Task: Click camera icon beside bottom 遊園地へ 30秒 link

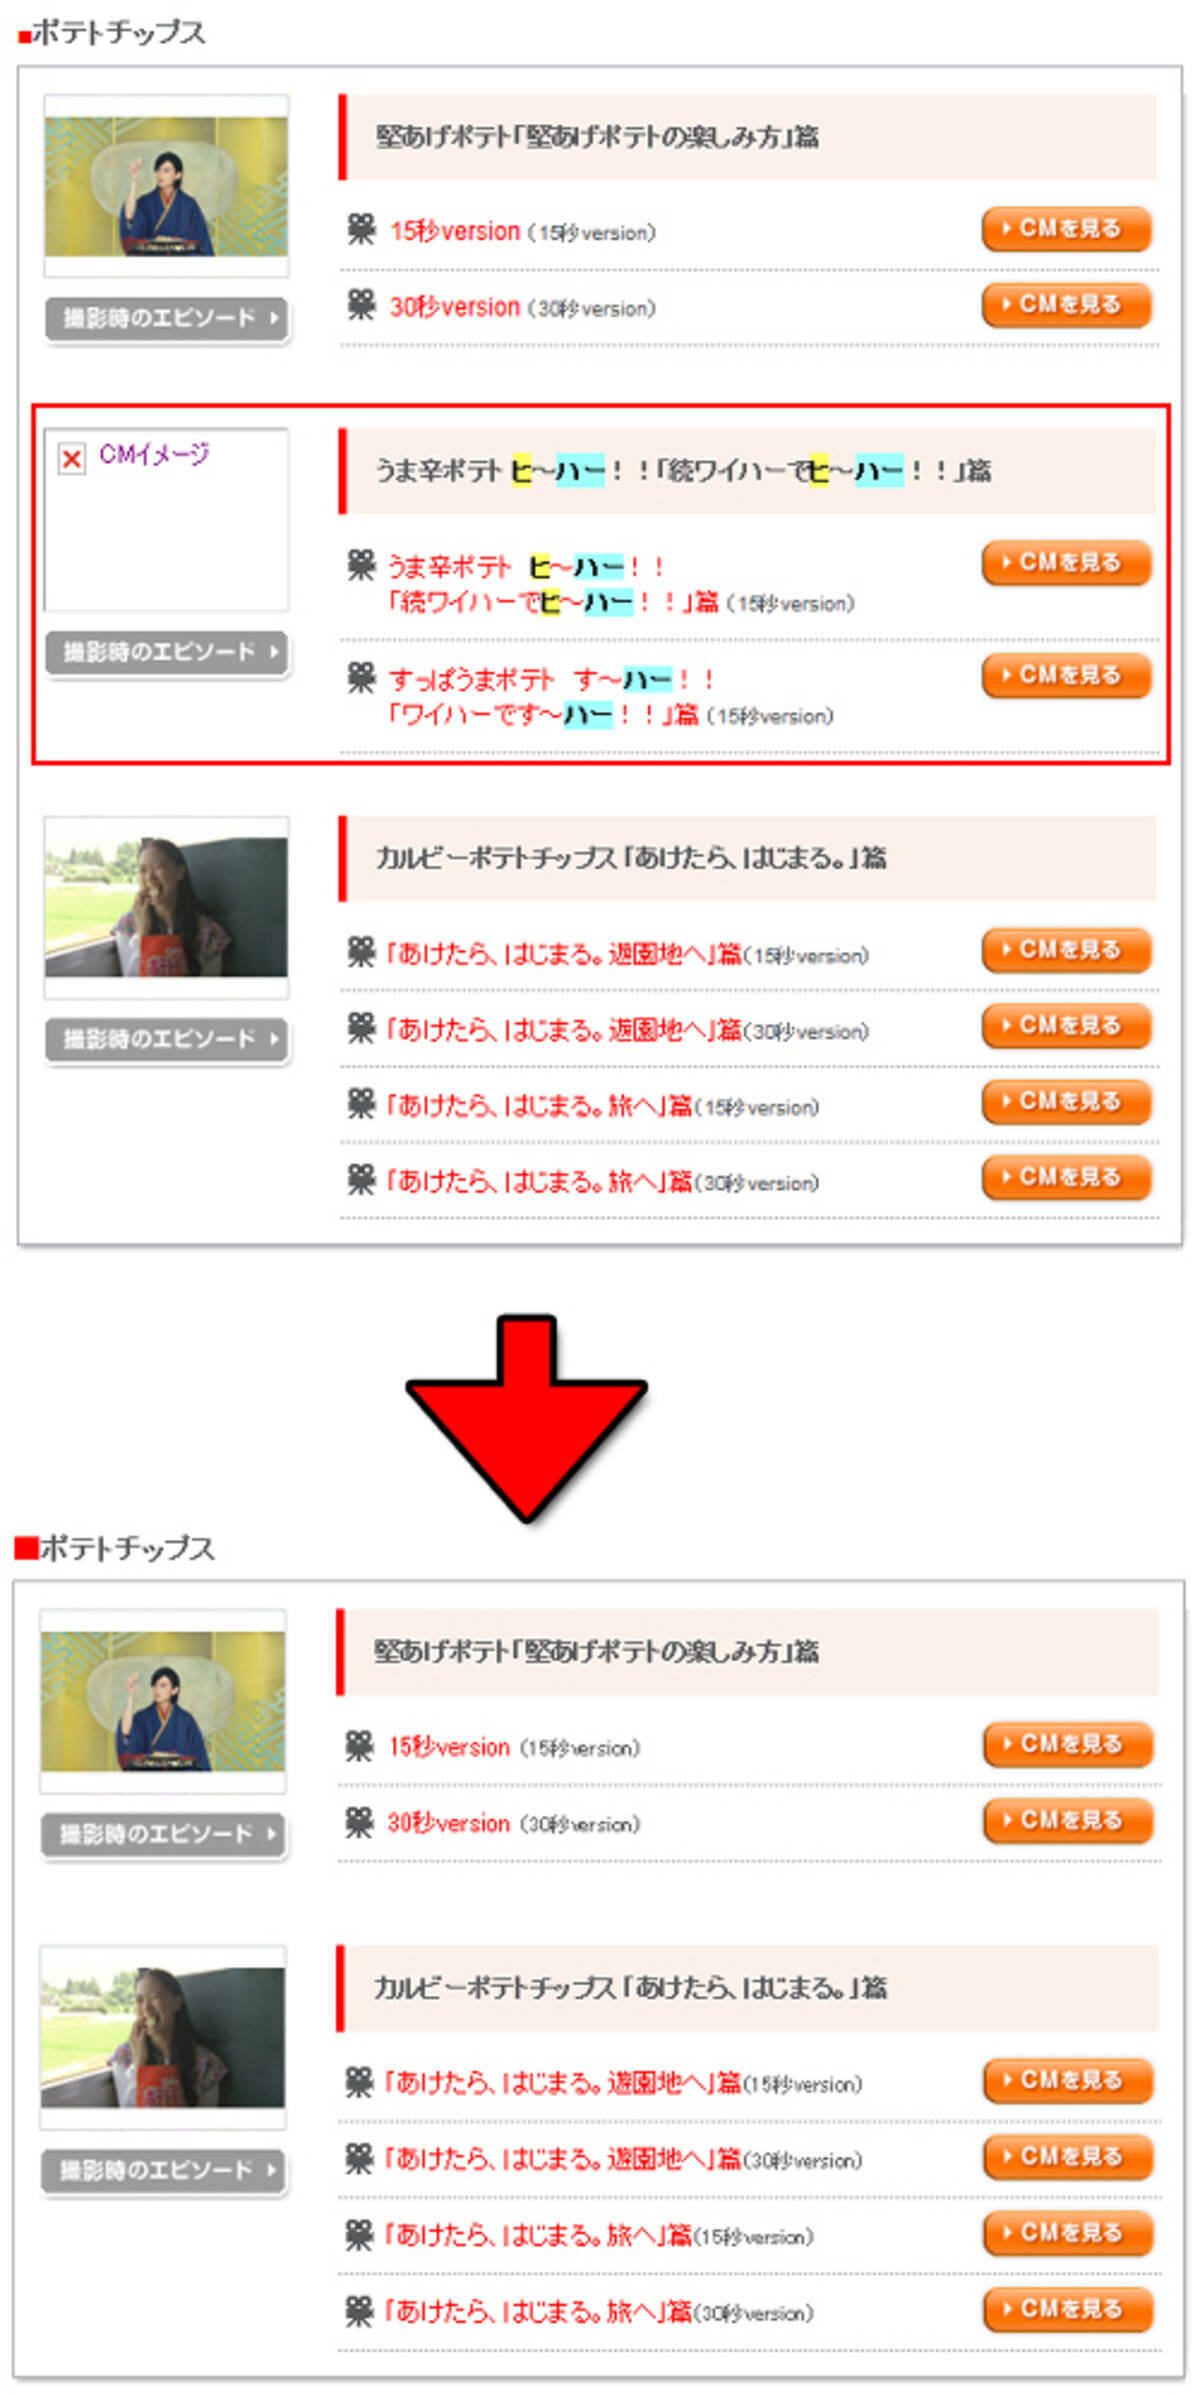Action: coord(359,2159)
